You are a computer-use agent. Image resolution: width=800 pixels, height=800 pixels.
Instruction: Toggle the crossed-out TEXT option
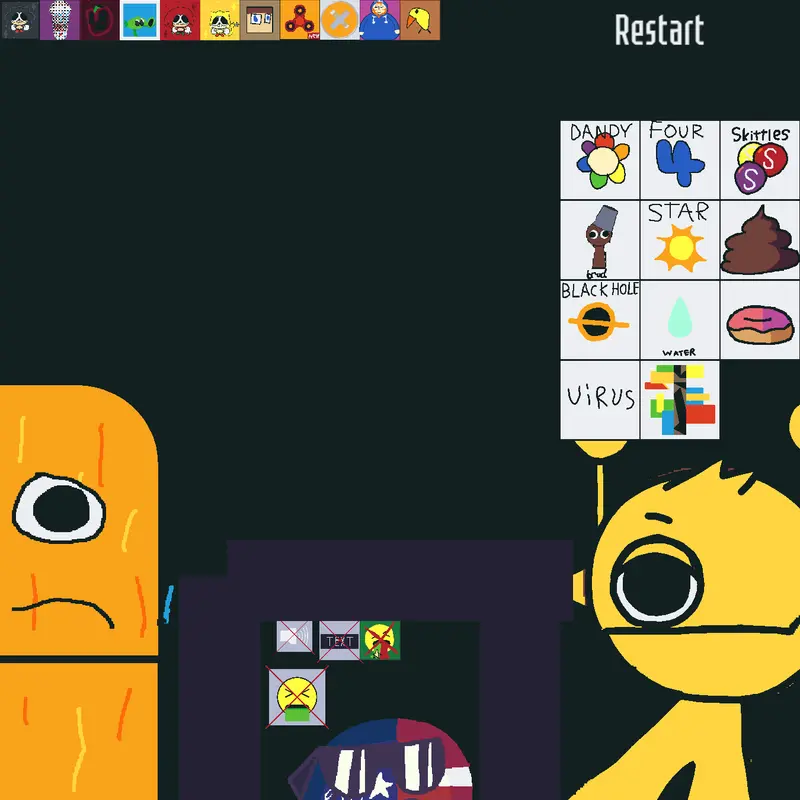pos(339,641)
